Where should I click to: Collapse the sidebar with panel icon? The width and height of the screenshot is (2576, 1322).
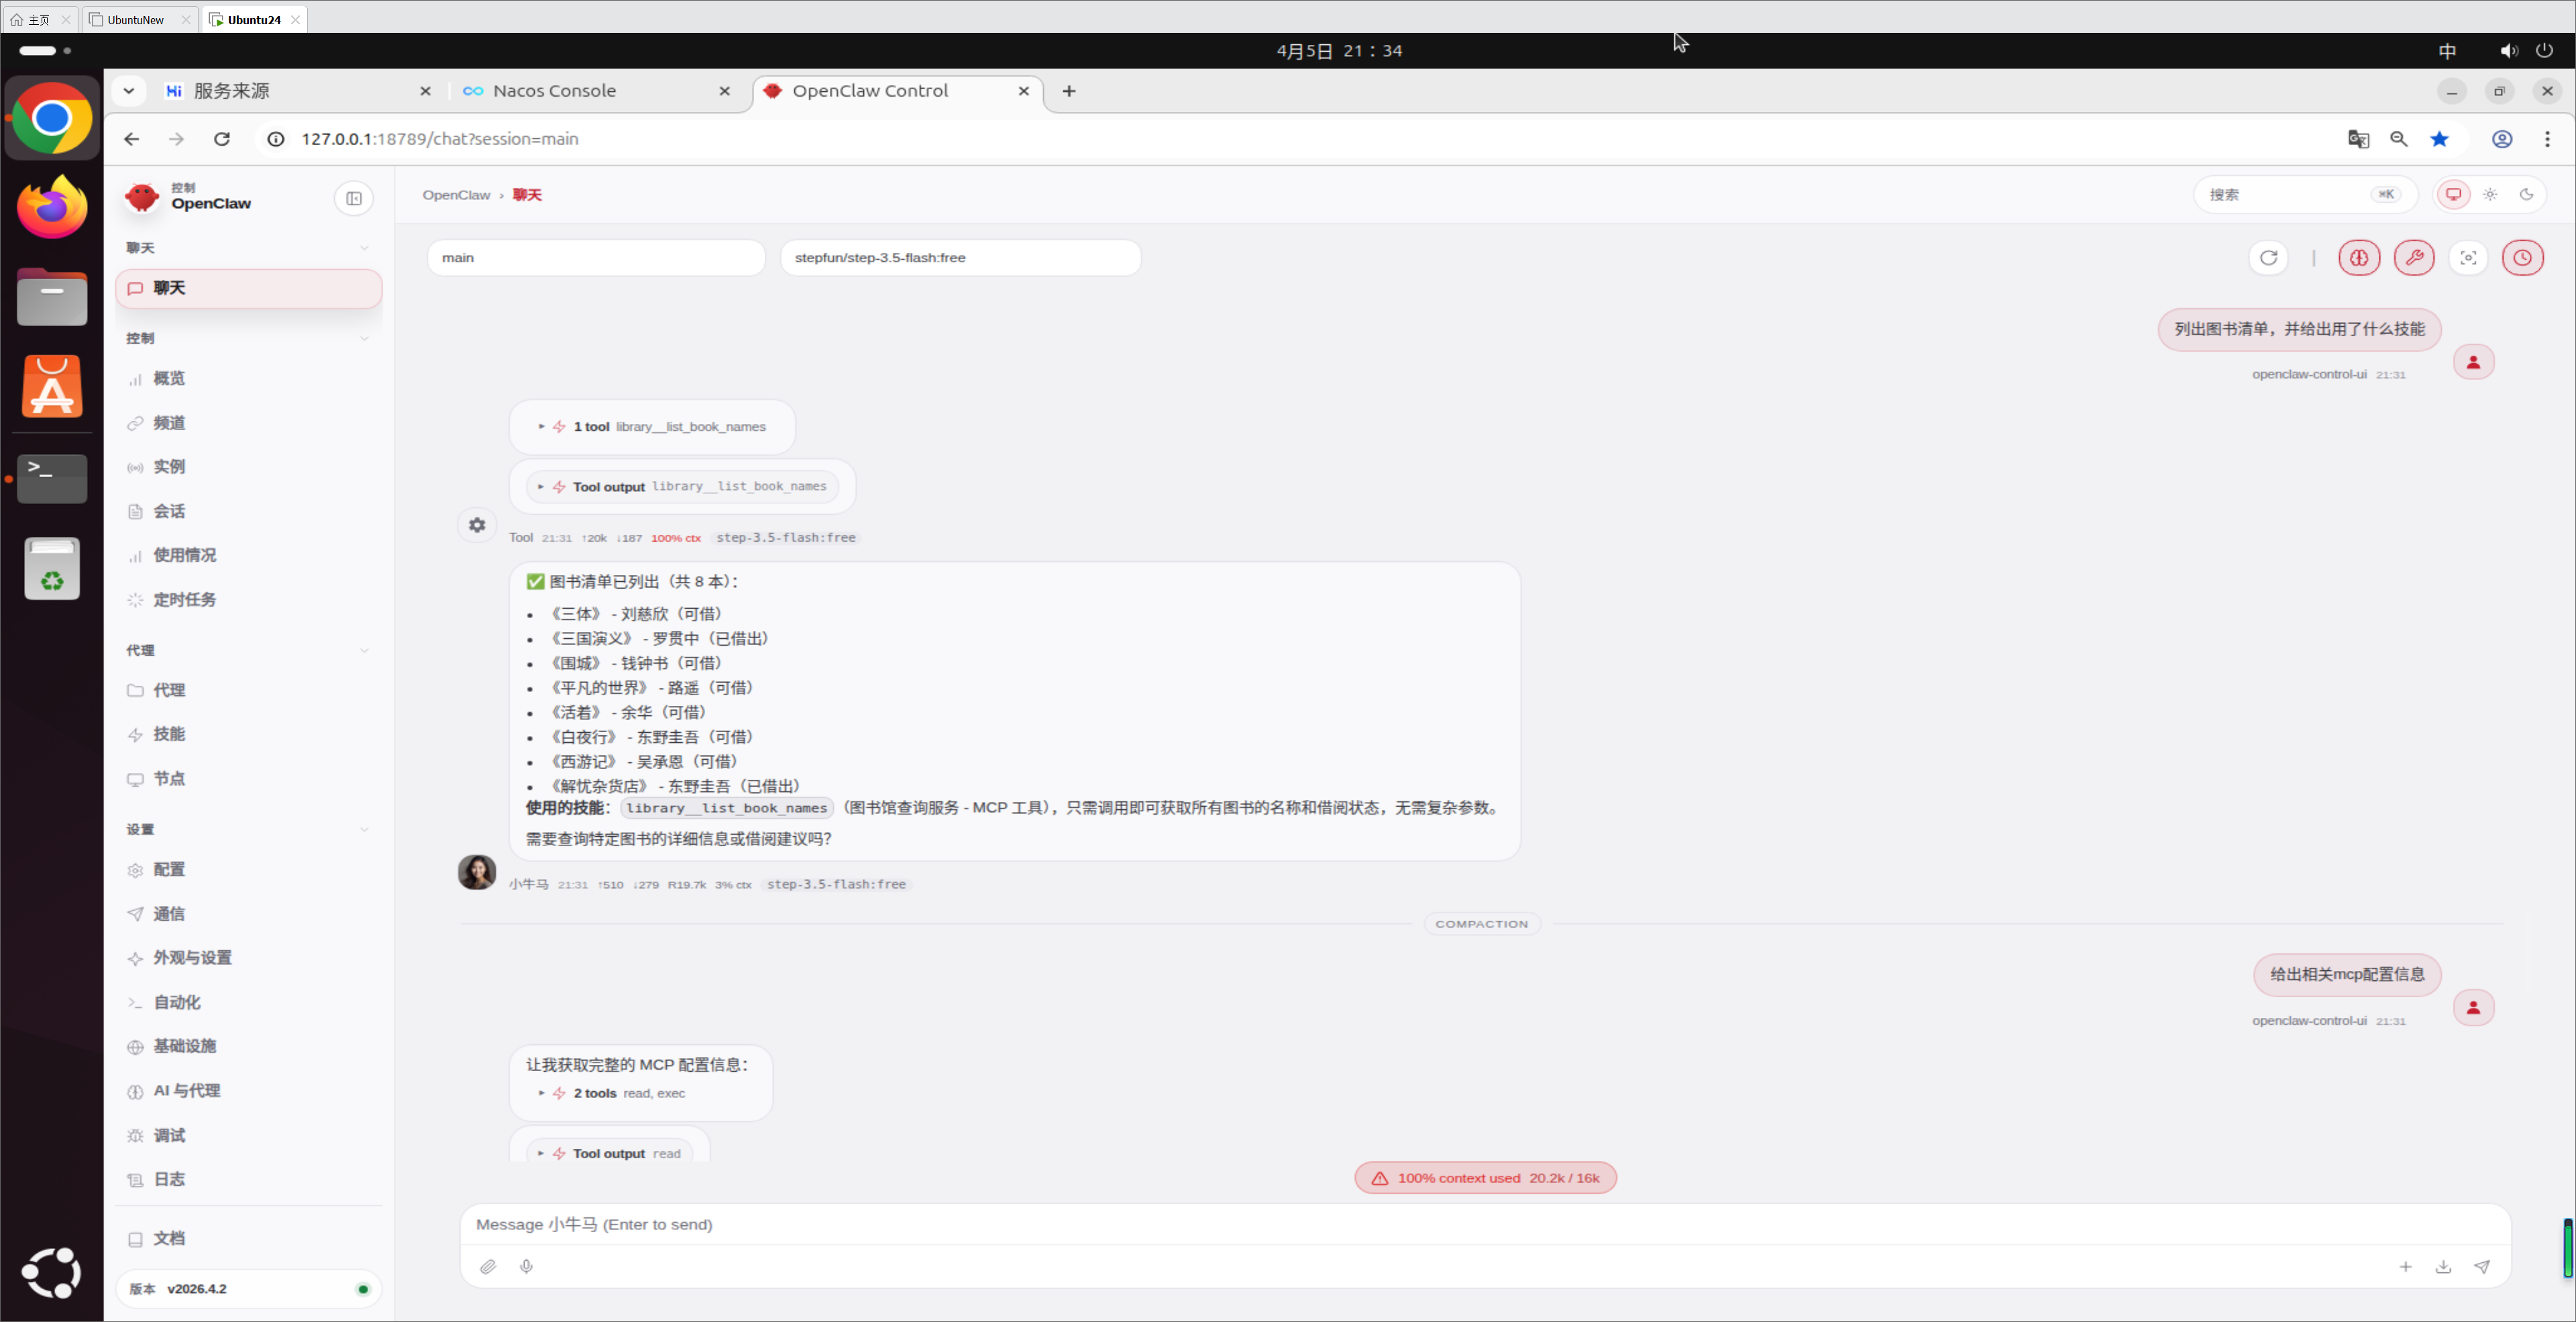tap(354, 199)
